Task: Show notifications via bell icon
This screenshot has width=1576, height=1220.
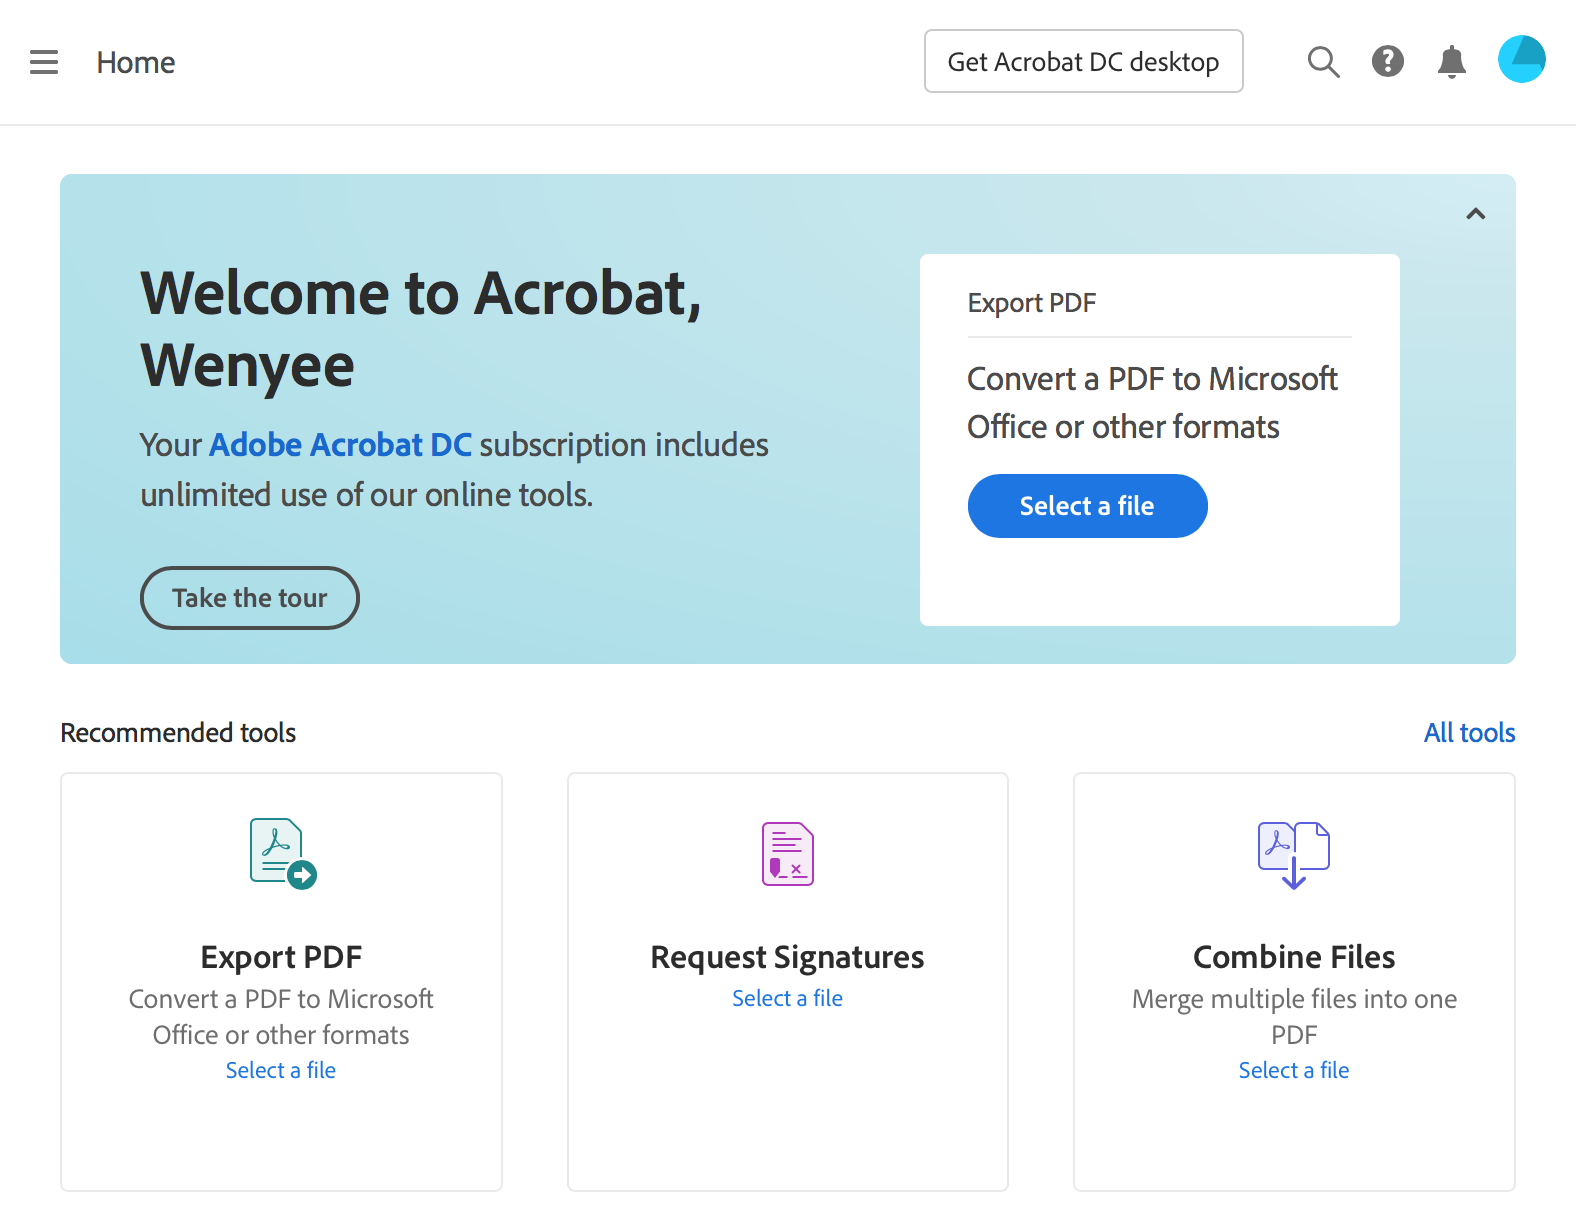Action: (x=1451, y=62)
